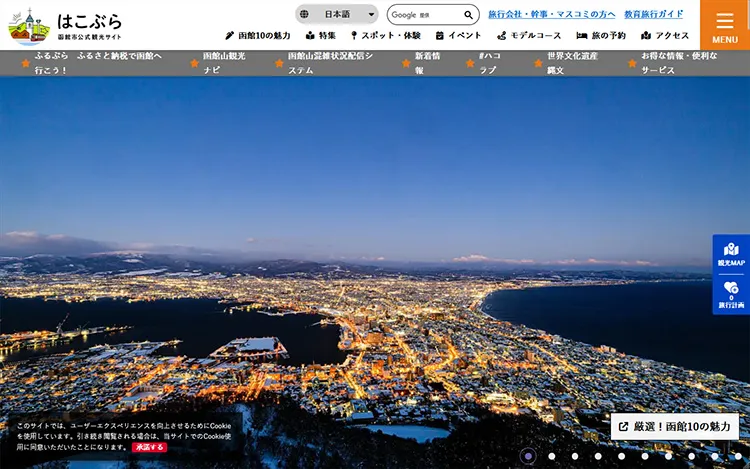Open 旅の予約 nav item with bed icon

tap(601, 35)
